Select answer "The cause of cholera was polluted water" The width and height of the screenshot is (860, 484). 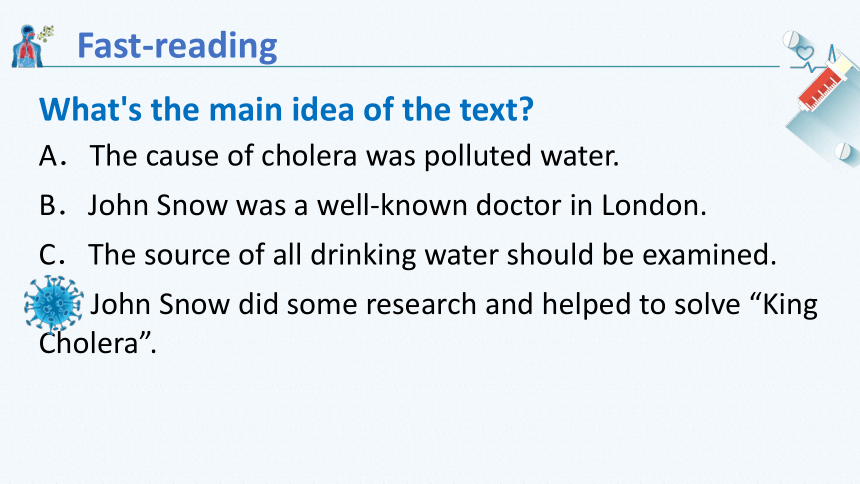click(354, 156)
